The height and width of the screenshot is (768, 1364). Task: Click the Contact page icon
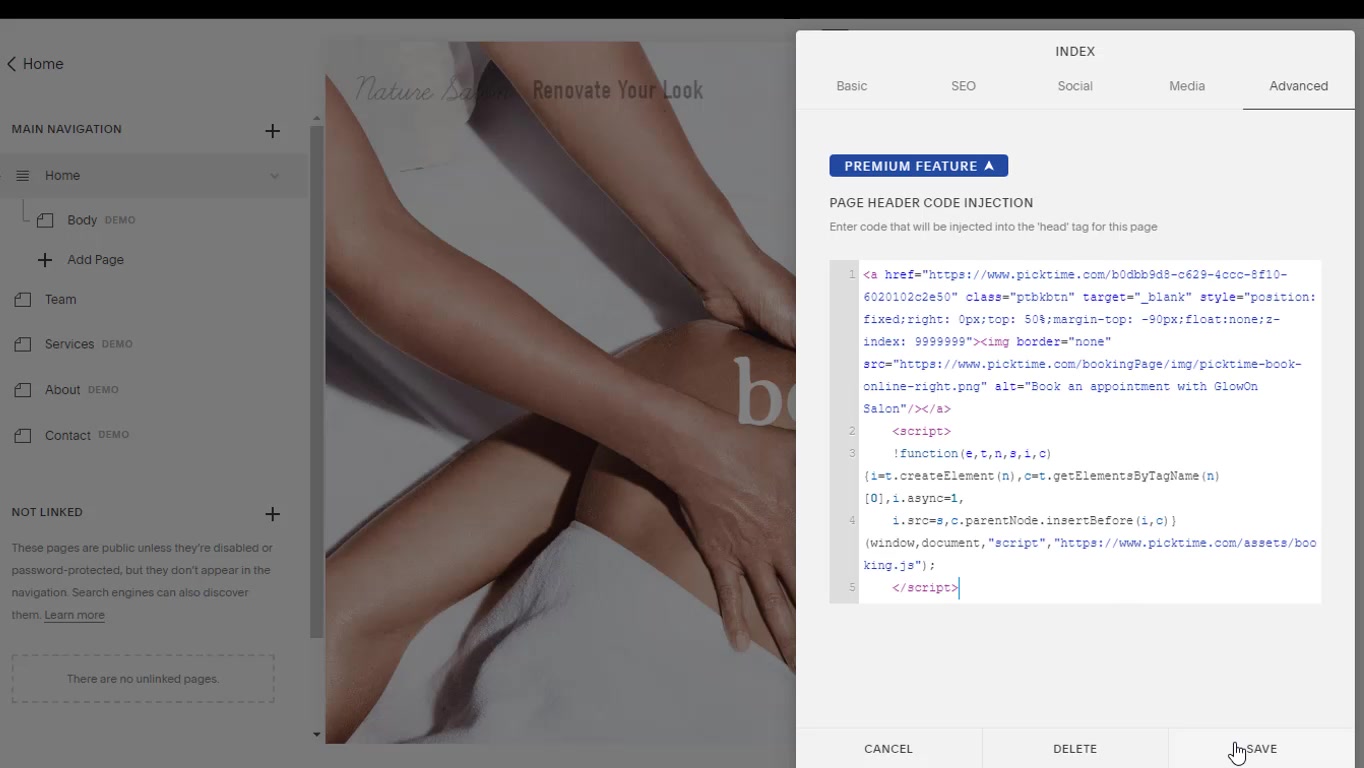click(x=23, y=436)
